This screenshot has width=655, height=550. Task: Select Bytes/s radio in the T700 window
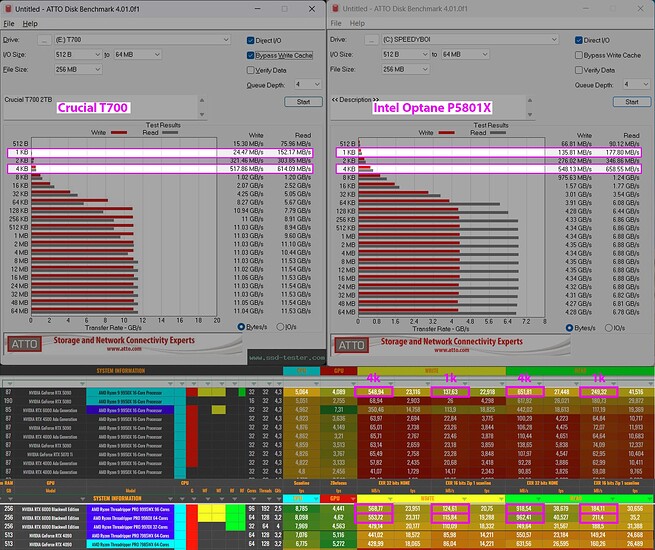(x=241, y=327)
